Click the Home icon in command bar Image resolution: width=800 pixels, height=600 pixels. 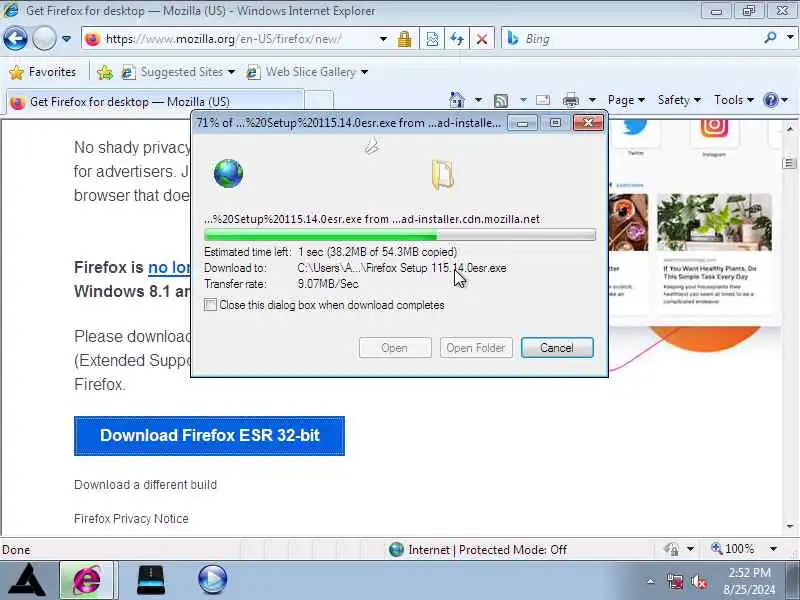point(457,100)
